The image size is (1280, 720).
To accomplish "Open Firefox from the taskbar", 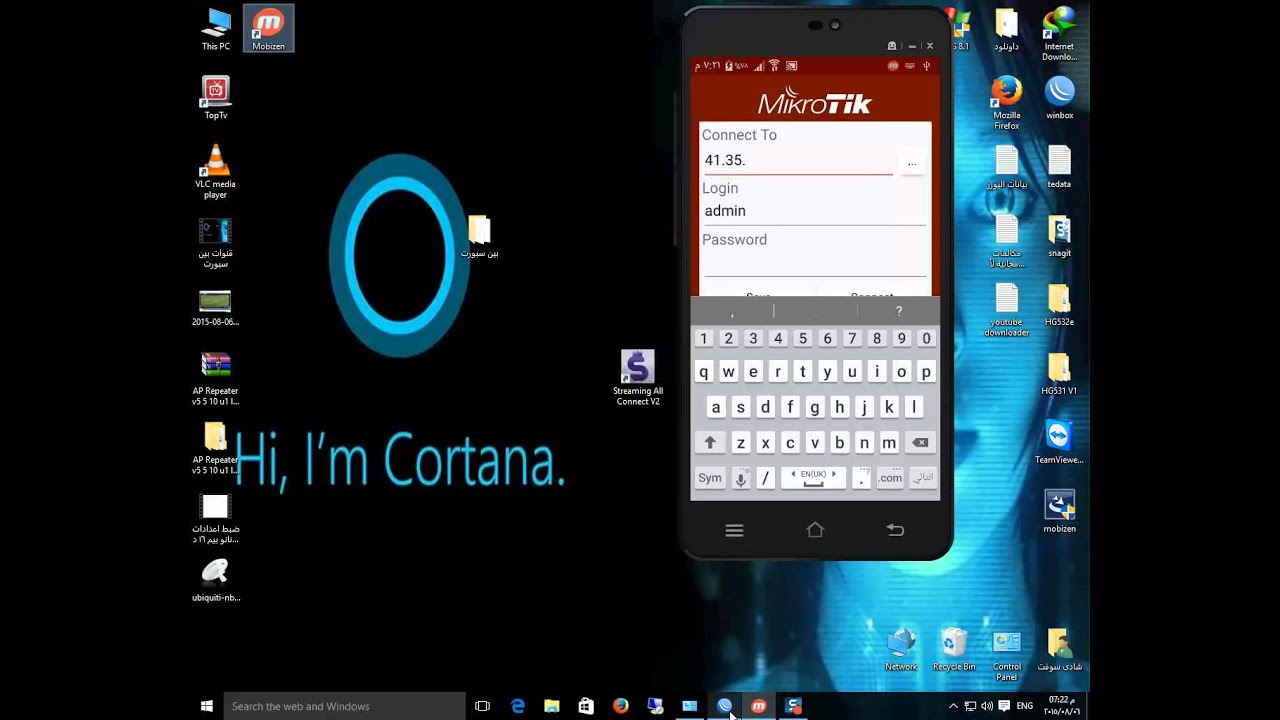I will (621, 706).
